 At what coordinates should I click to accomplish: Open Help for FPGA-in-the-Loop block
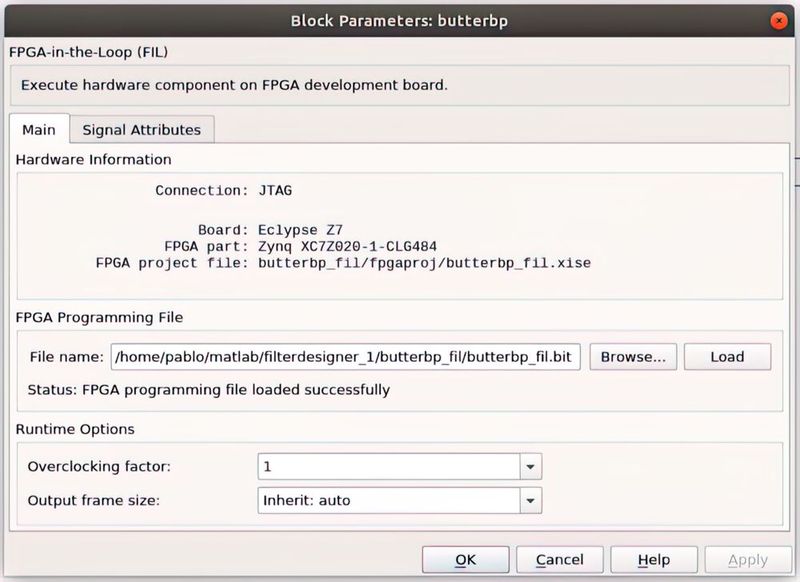[654, 560]
